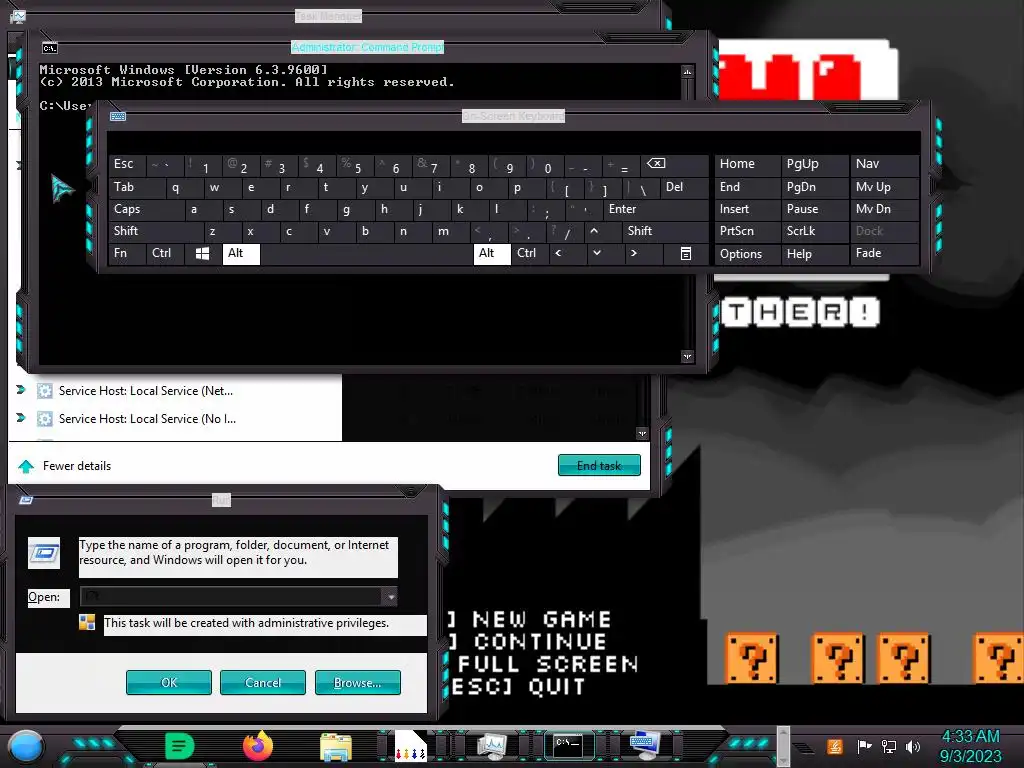Viewport: 1024px width, 768px height.
Task: Switch to Command Prompt on the taskbar
Action: [x=569, y=745]
